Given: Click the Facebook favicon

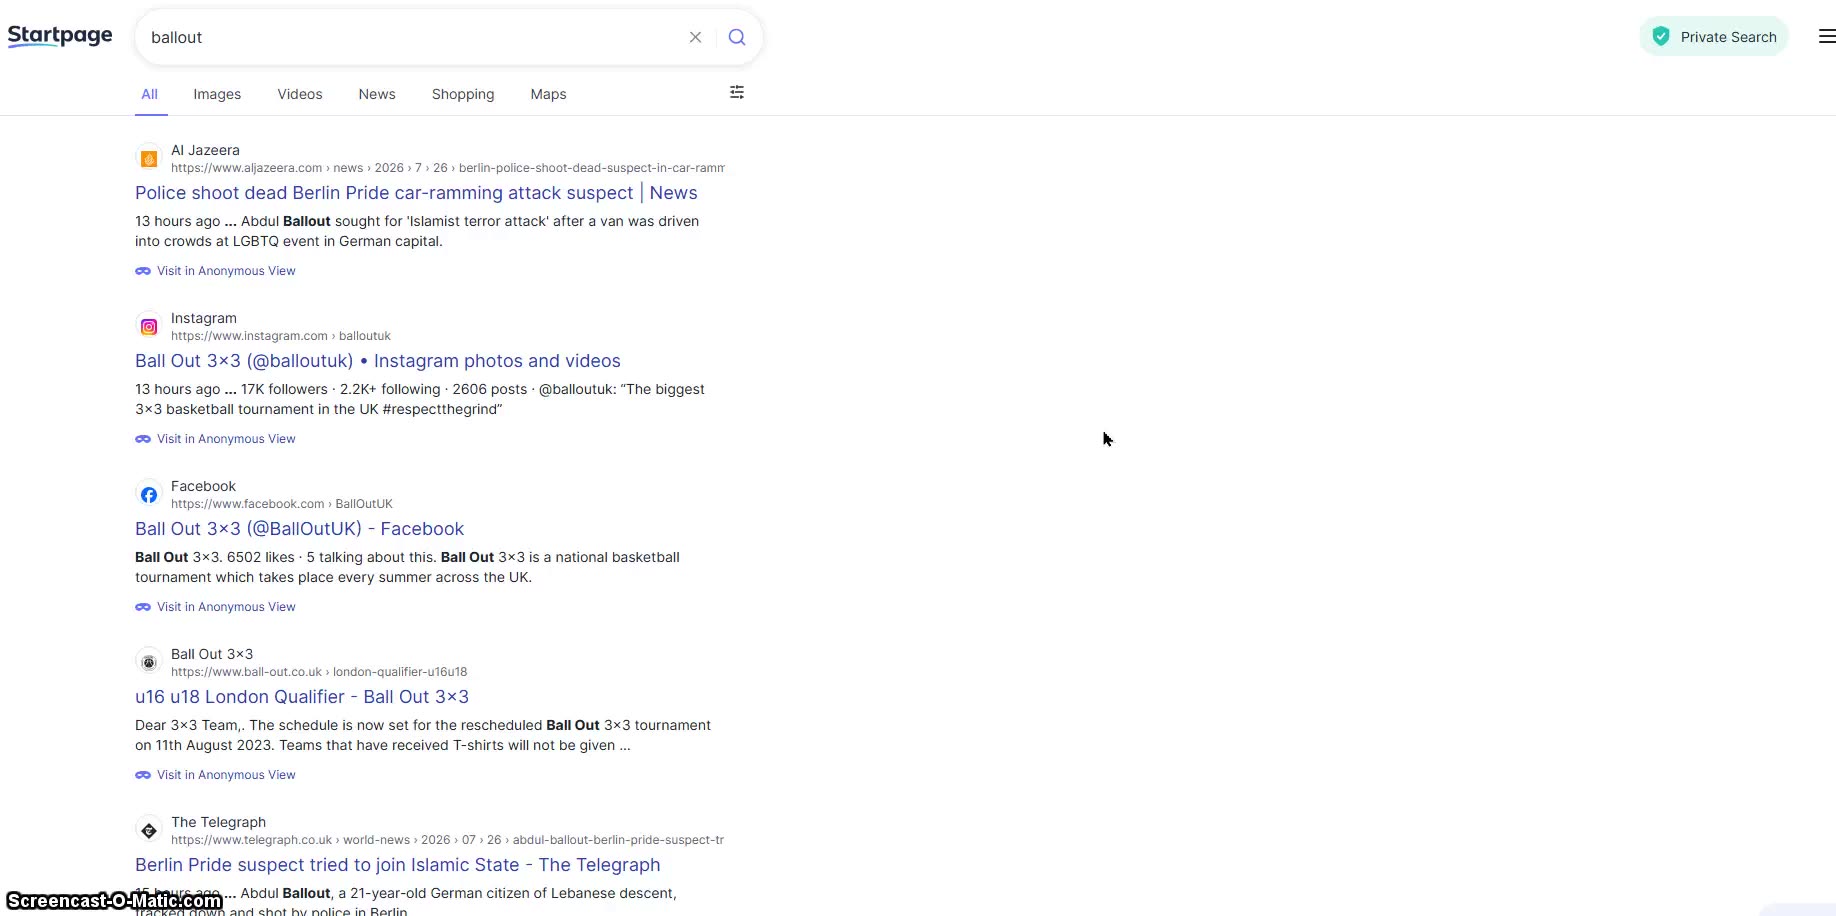Looking at the screenshot, I should coord(149,494).
